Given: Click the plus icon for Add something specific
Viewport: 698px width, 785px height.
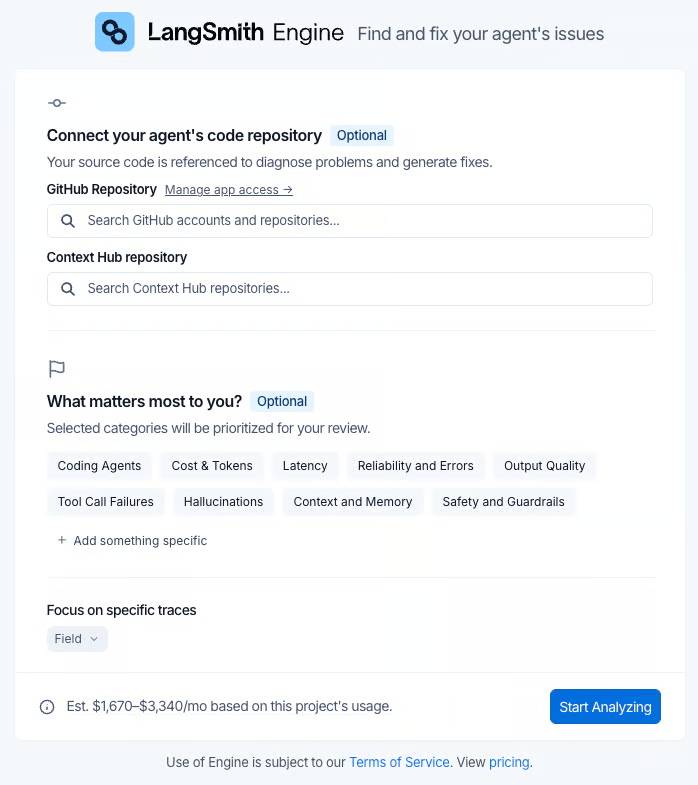Looking at the screenshot, I should pyautogui.click(x=62, y=540).
